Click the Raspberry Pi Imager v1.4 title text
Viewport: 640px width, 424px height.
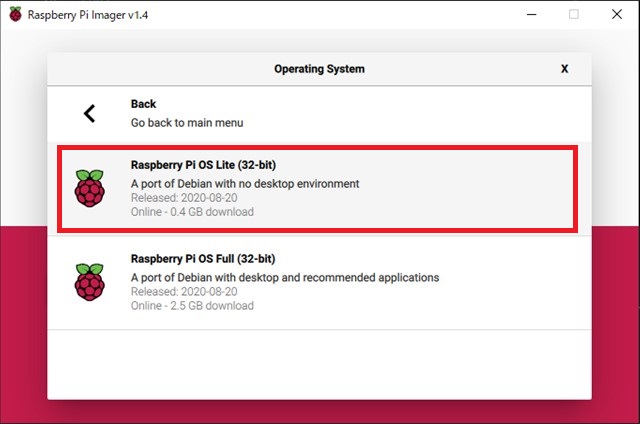(88, 15)
